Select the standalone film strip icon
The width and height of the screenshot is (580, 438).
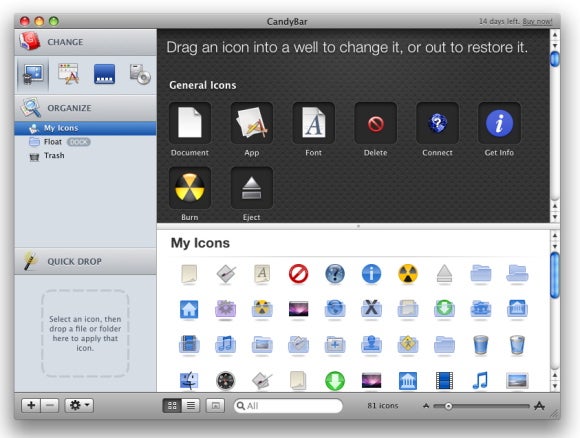click(444, 380)
